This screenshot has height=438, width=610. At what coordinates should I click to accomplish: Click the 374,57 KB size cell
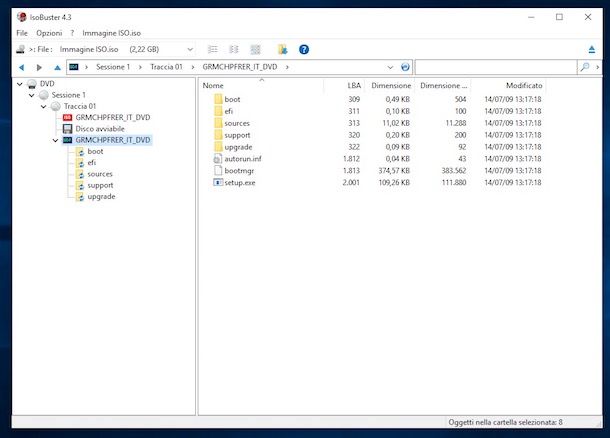click(394, 171)
